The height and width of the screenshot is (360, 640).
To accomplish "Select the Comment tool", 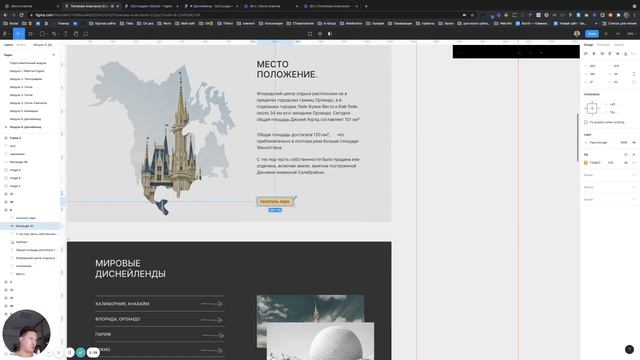I will pos(86,34).
